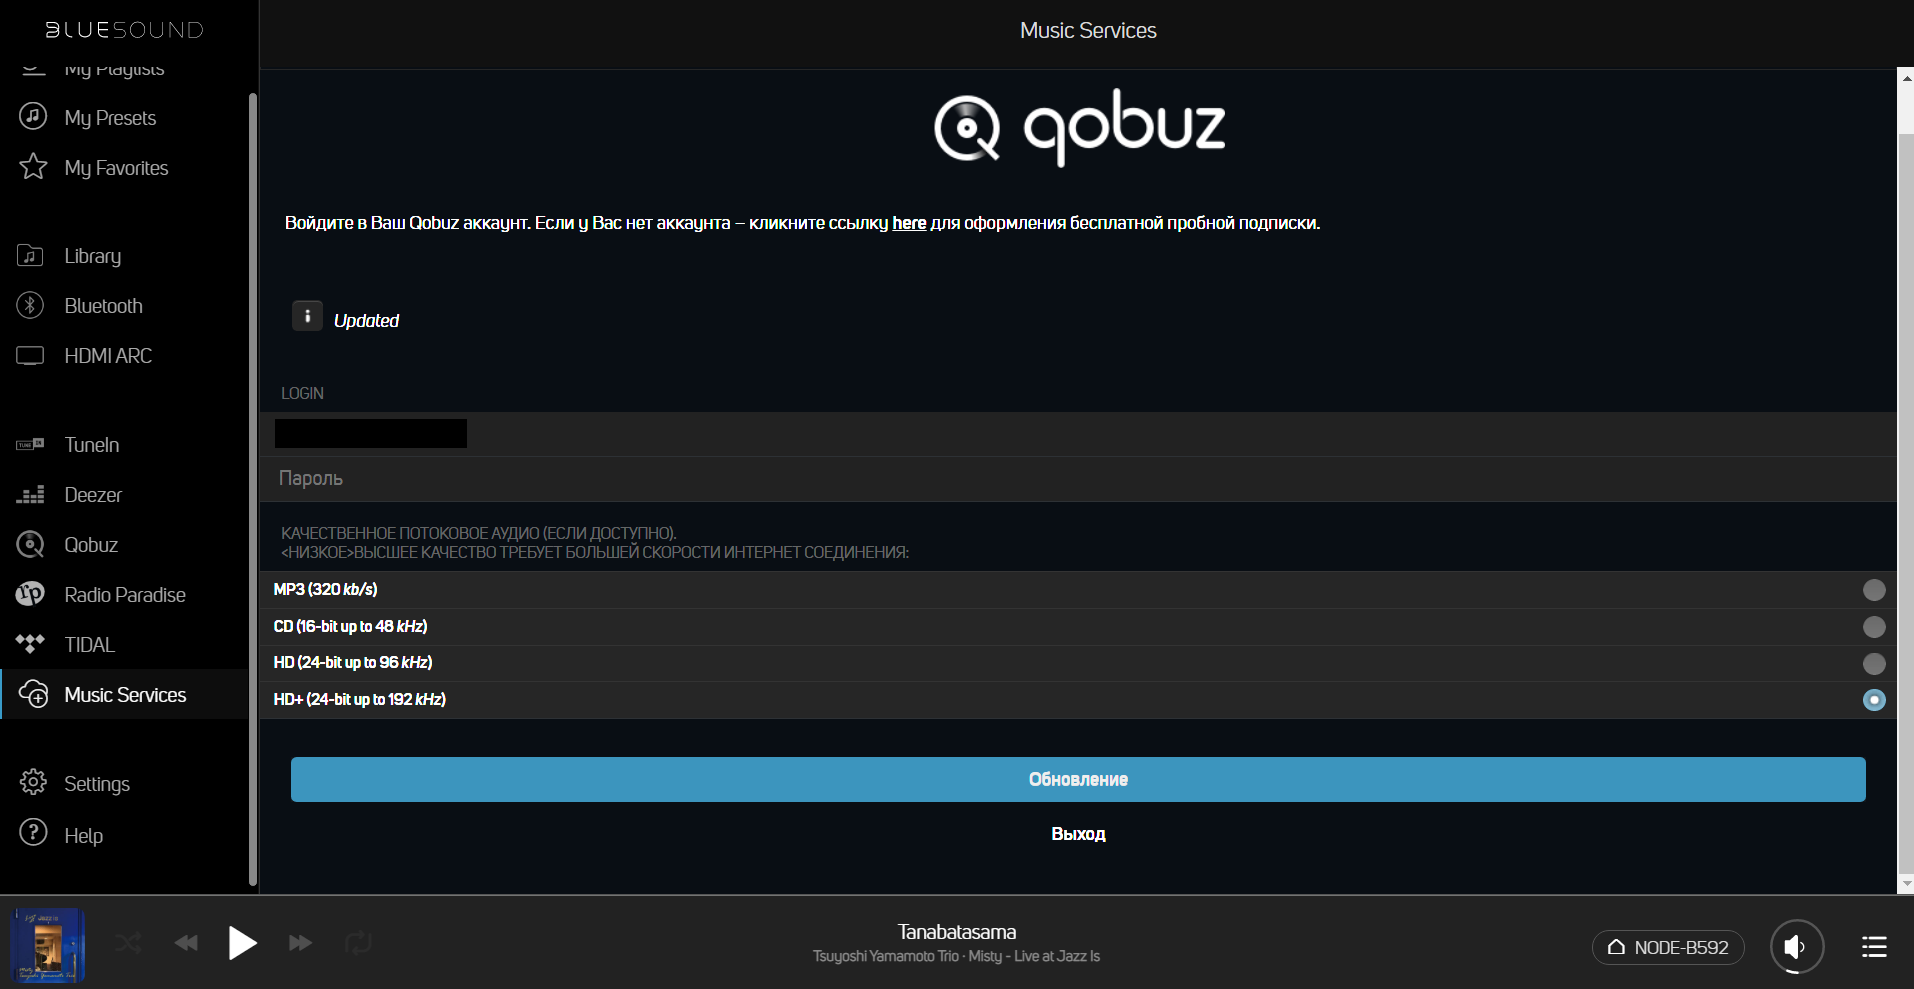Screen dimensions: 1914x989
Task: Toggle shuffle playback
Action: pos(128,943)
